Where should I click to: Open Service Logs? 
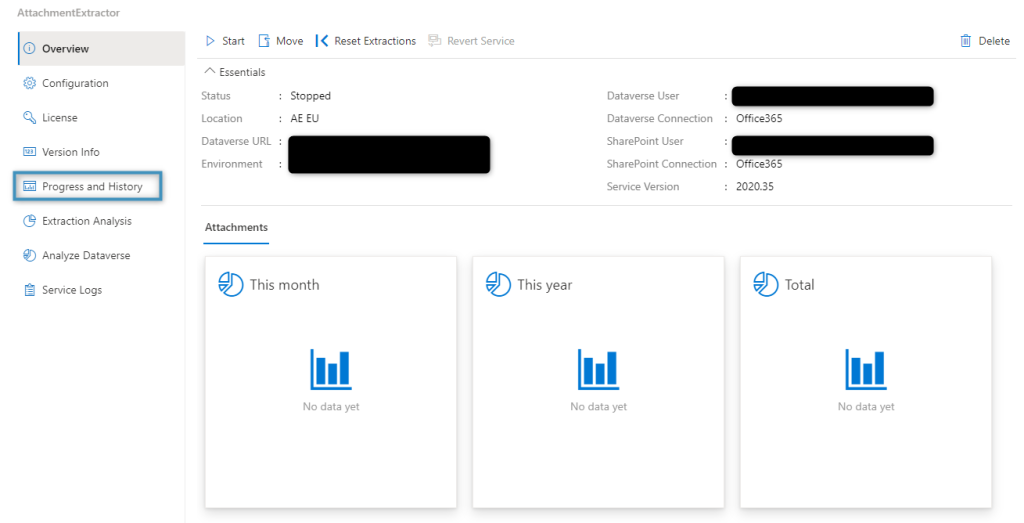tap(101, 290)
